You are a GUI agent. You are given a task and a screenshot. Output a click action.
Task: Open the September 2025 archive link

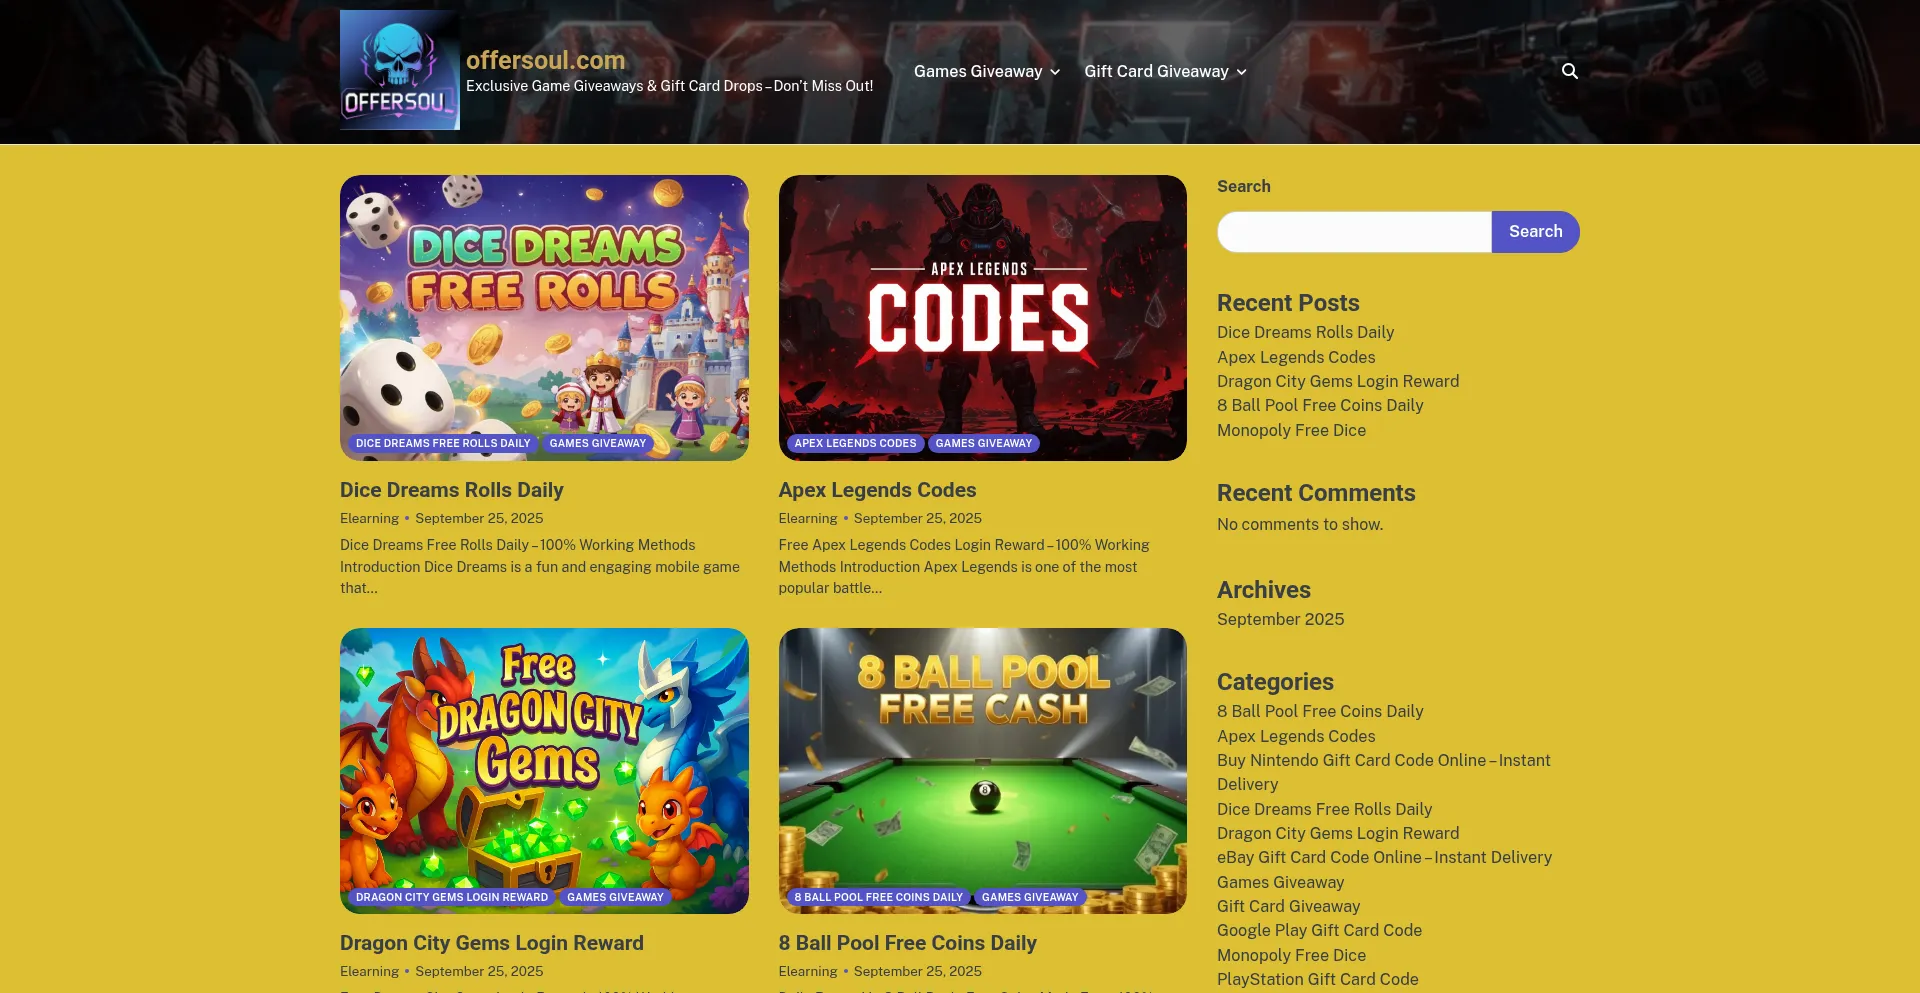click(x=1280, y=619)
